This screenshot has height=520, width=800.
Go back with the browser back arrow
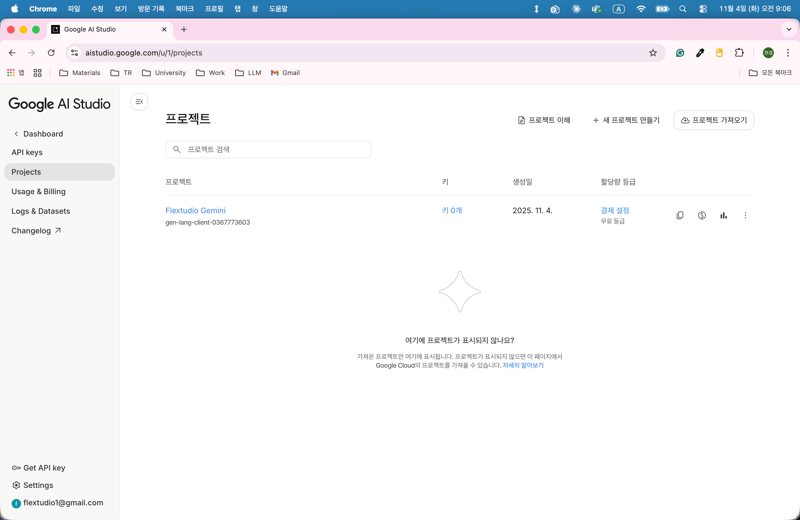[x=12, y=53]
